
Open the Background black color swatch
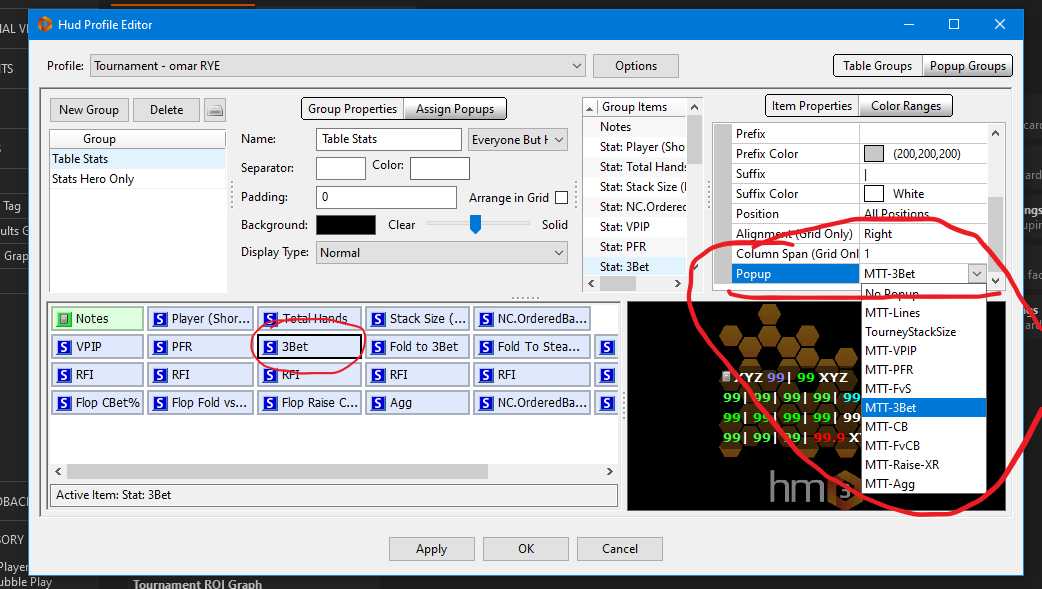tap(346, 225)
